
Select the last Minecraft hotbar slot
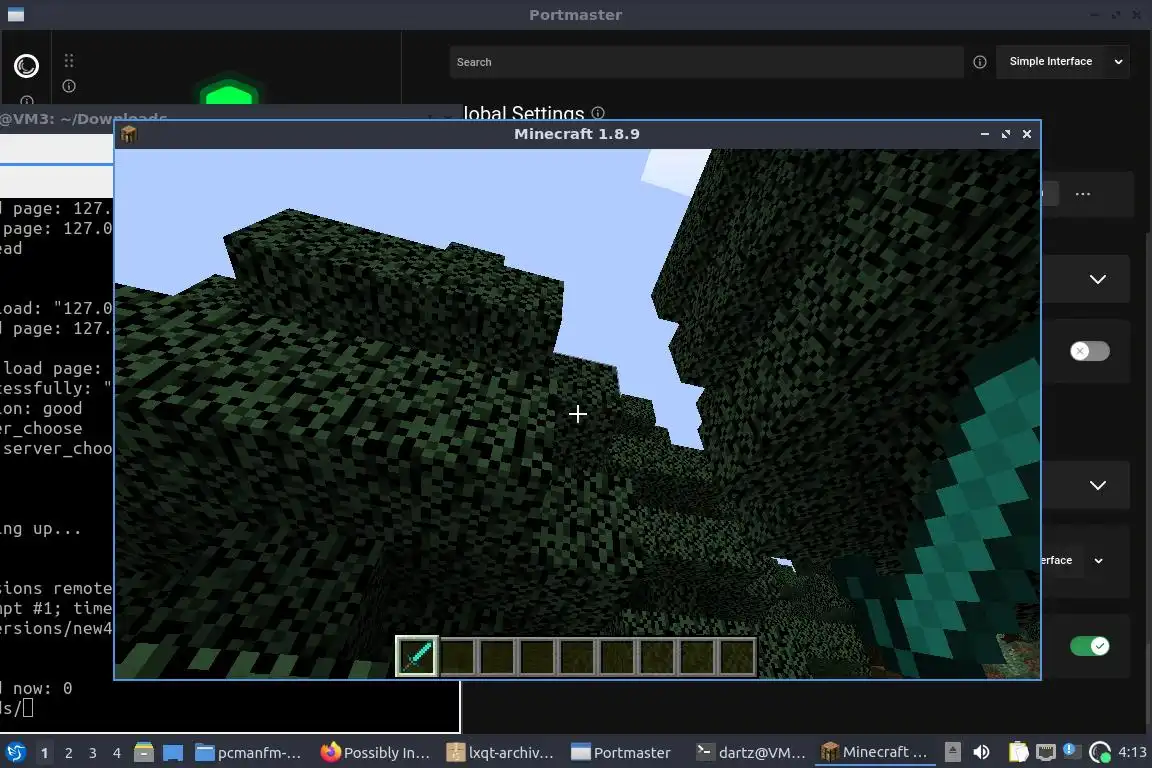pyautogui.click(x=736, y=656)
